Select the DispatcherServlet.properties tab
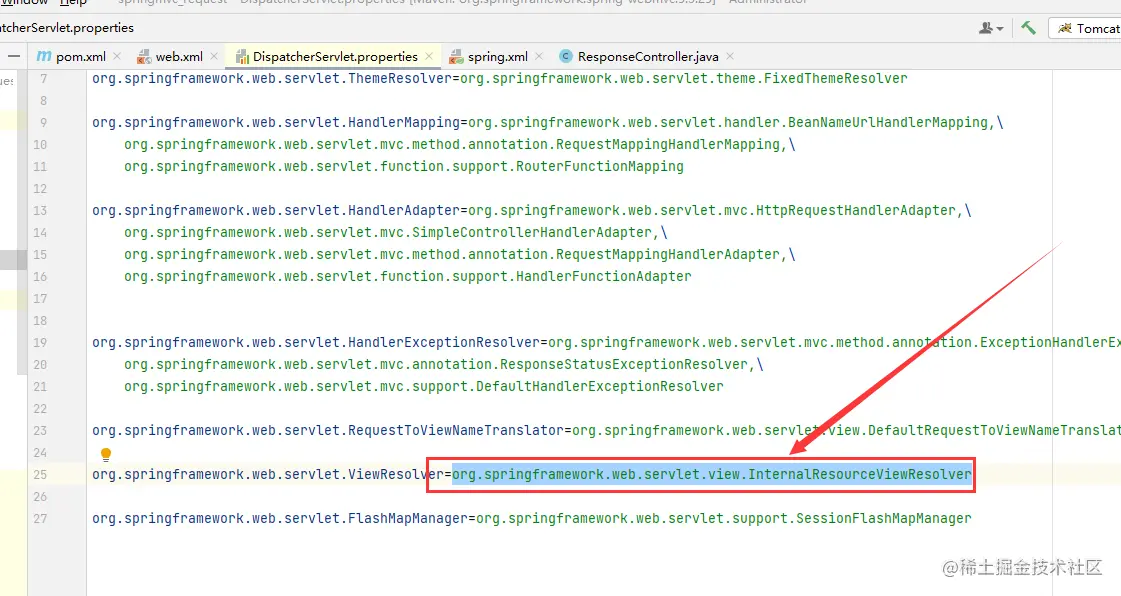Viewport: 1121px width, 596px height. (335, 56)
